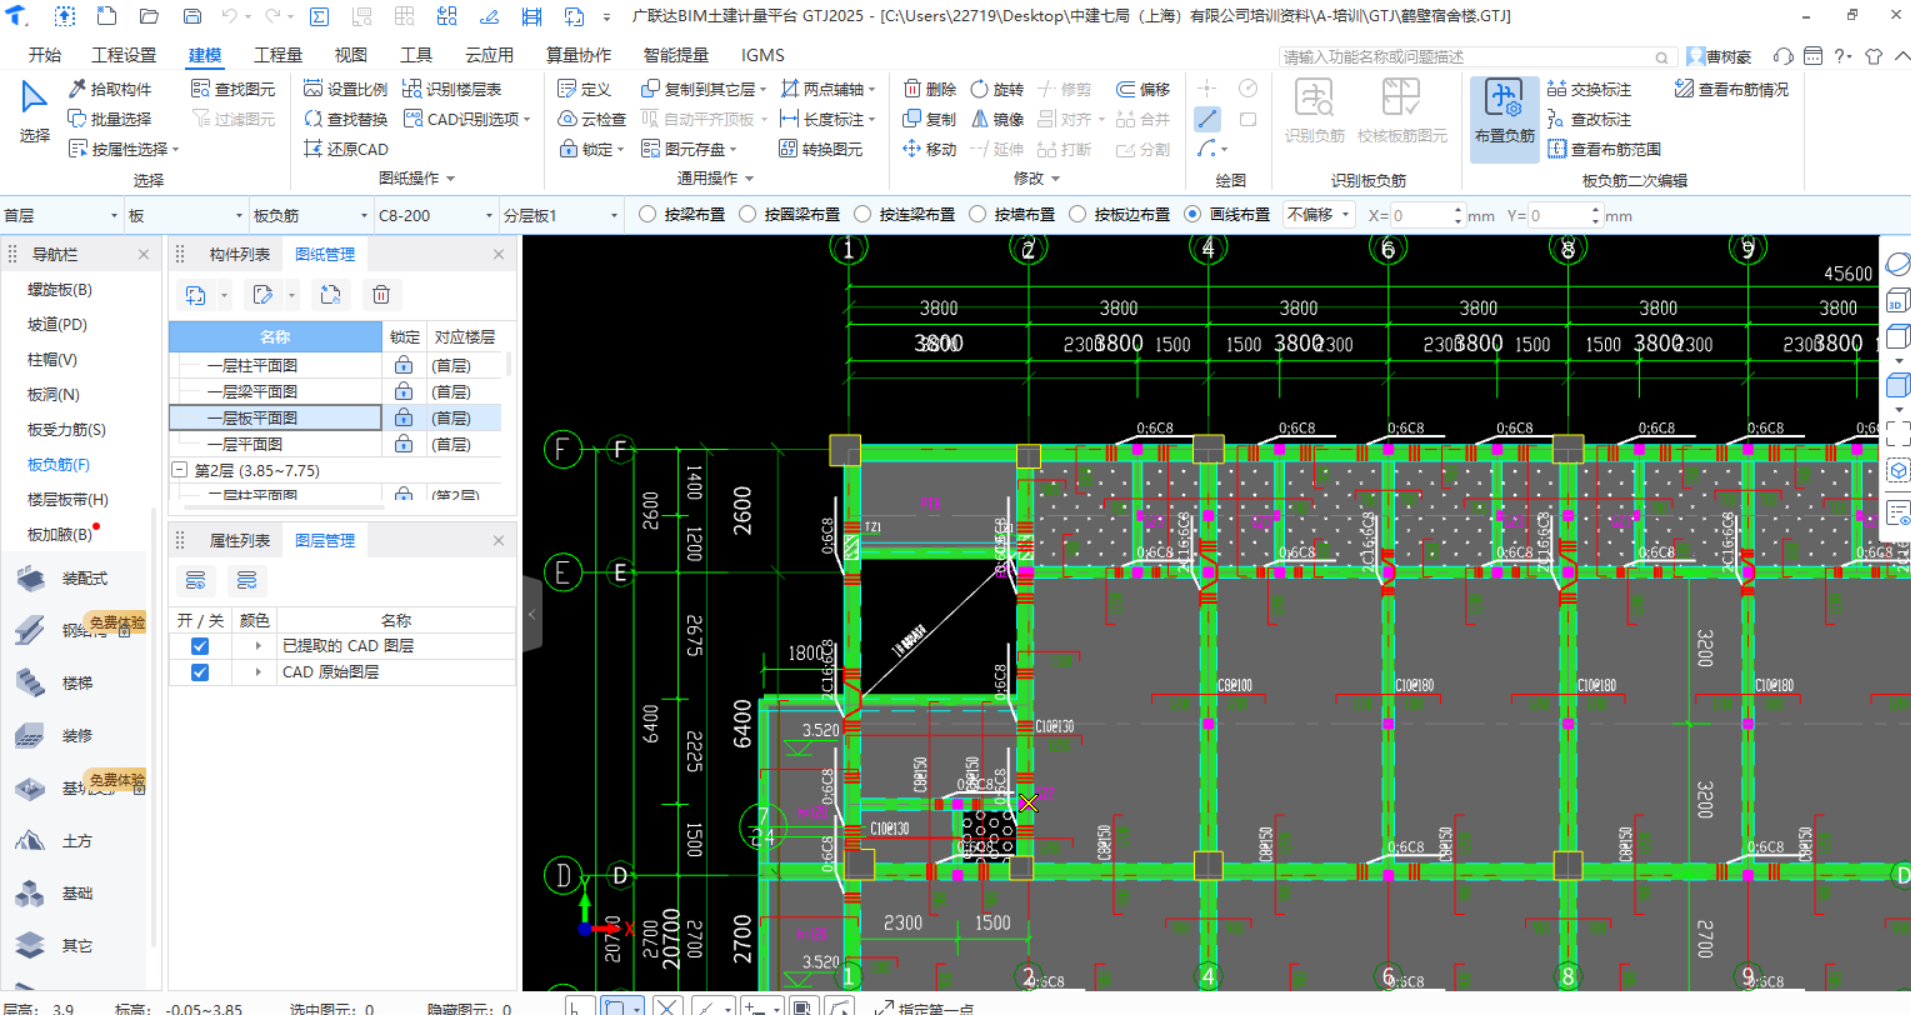Screen dimensions: 1911x1015
Task: Select the line drawing tool in 绘图 group
Action: (1208, 119)
